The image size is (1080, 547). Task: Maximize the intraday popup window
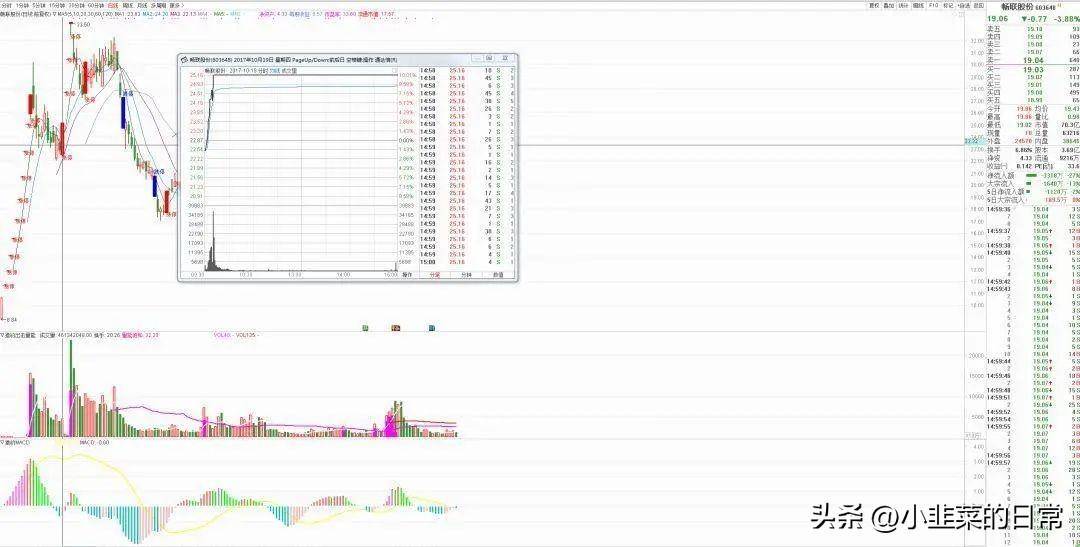(489, 58)
